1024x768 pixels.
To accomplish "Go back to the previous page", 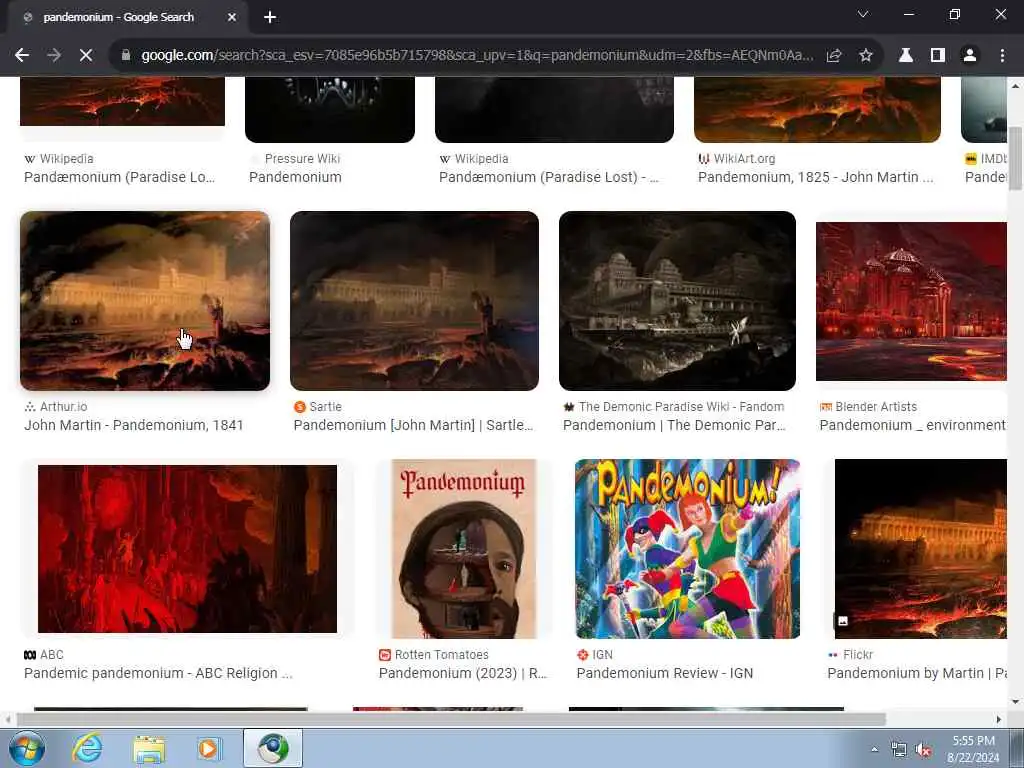I will click(22, 56).
